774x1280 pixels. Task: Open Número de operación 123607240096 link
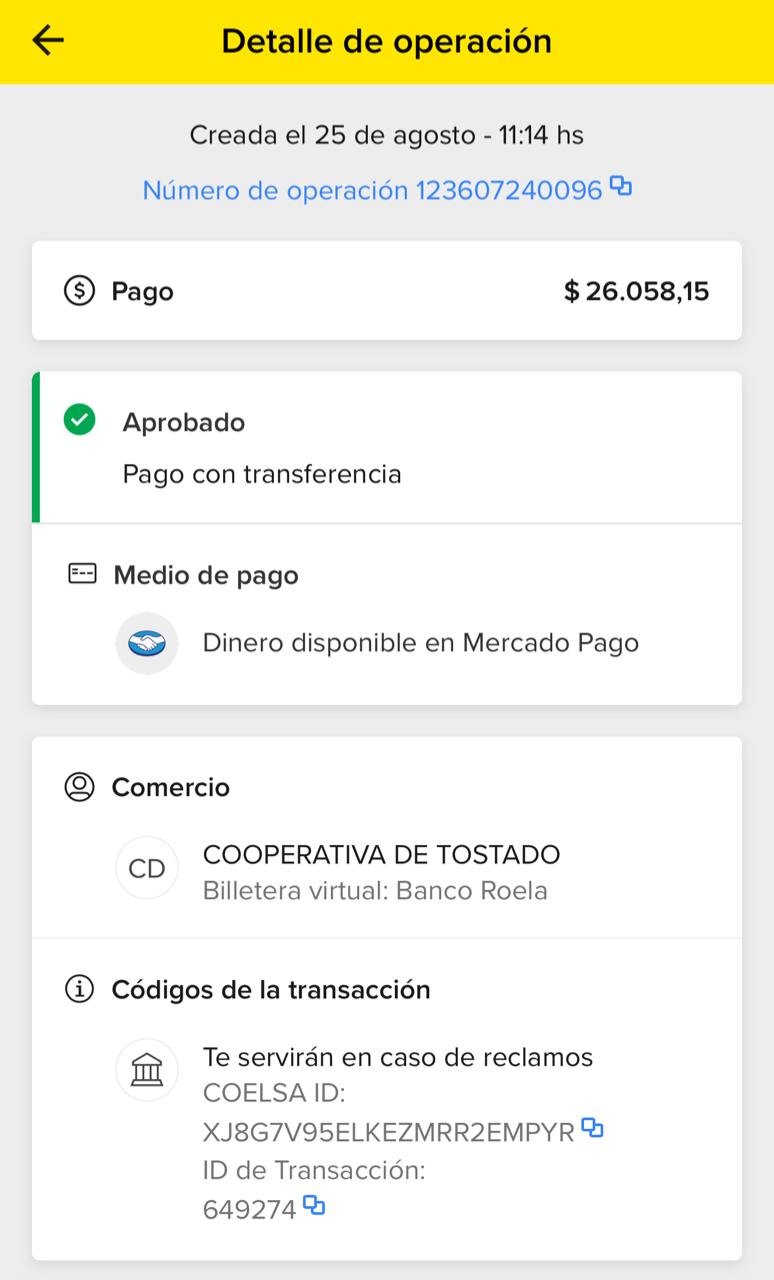[x=372, y=190]
